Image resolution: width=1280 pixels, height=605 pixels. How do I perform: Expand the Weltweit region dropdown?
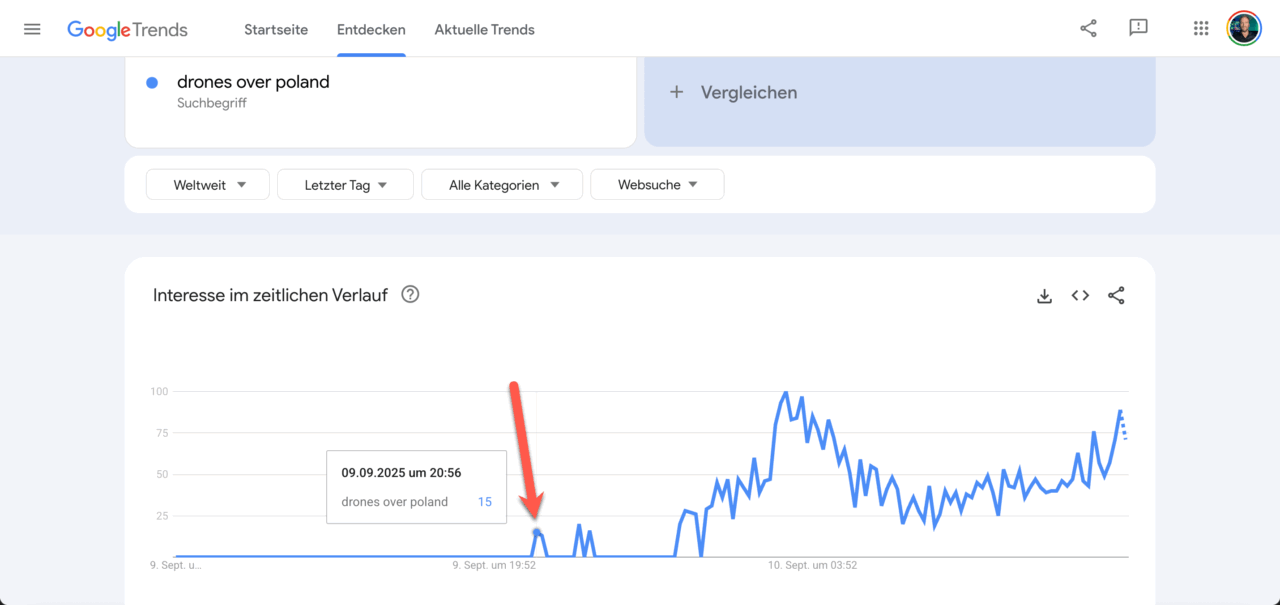(x=208, y=185)
